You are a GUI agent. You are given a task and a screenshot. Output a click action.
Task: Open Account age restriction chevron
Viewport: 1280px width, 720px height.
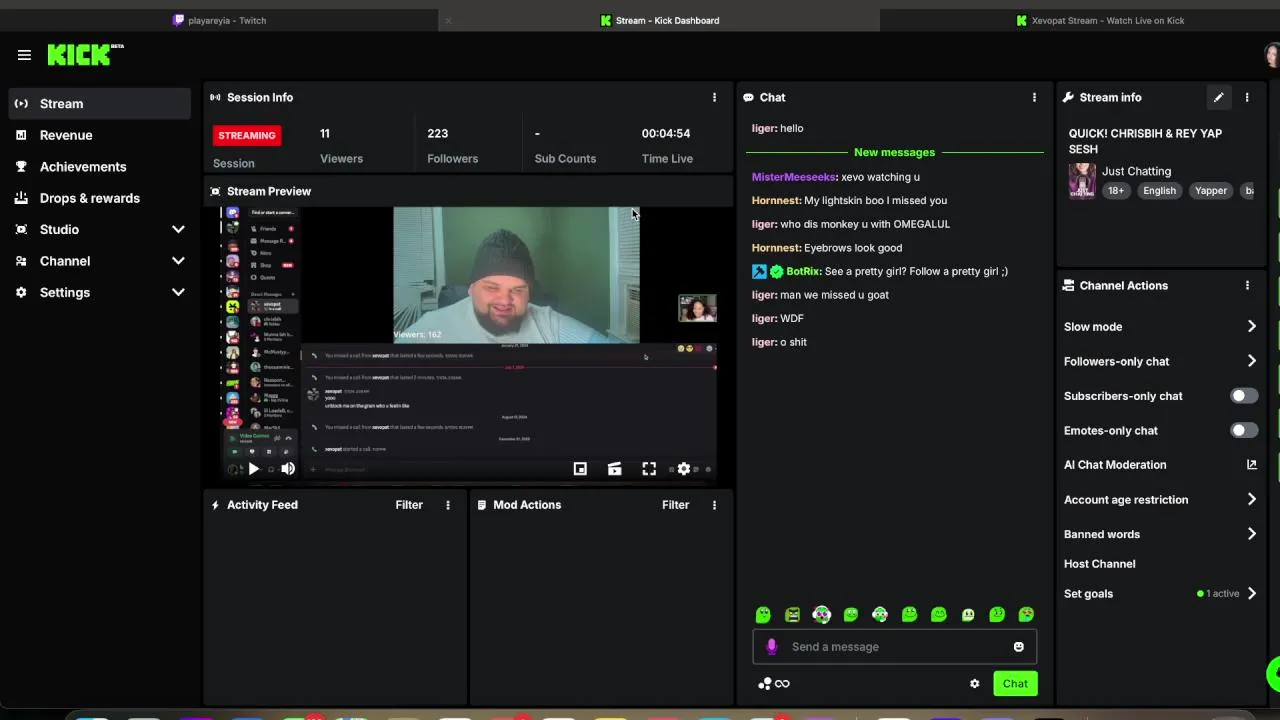(x=1251, y=499)
